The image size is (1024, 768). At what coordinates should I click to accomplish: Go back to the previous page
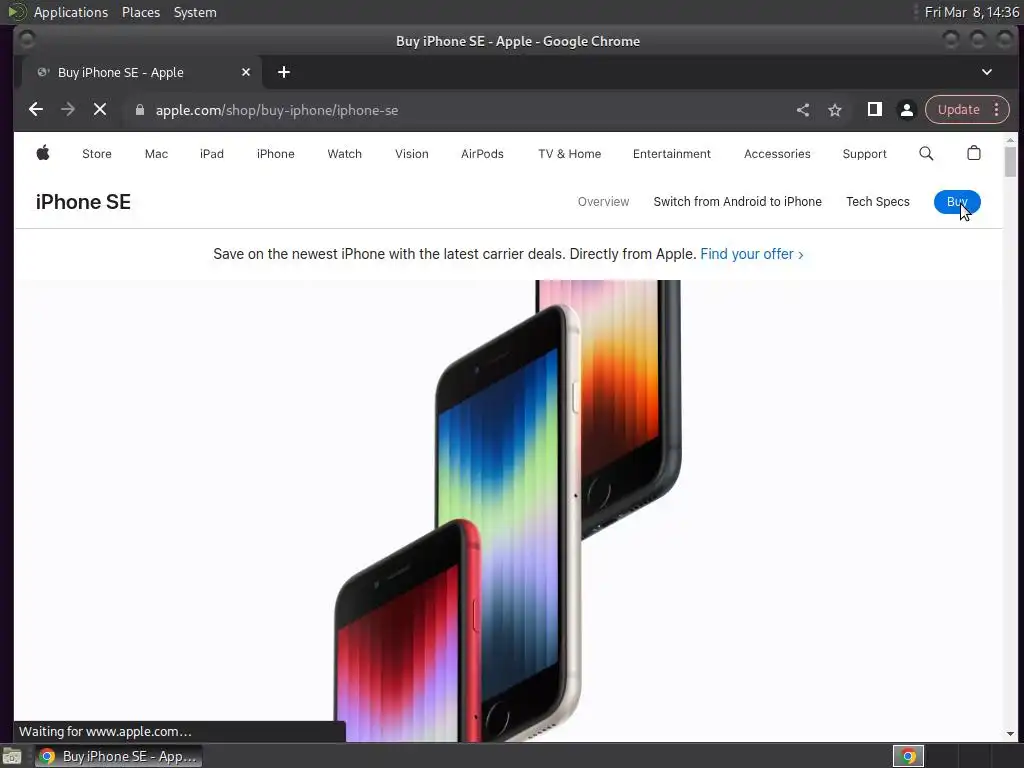36,110
